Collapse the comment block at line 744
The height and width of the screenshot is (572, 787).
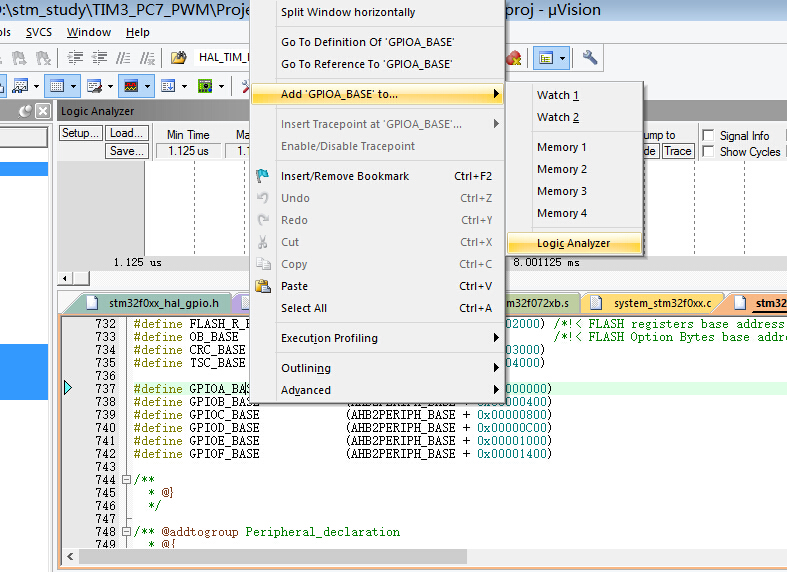pyautogui.click(x=126, y=480)
